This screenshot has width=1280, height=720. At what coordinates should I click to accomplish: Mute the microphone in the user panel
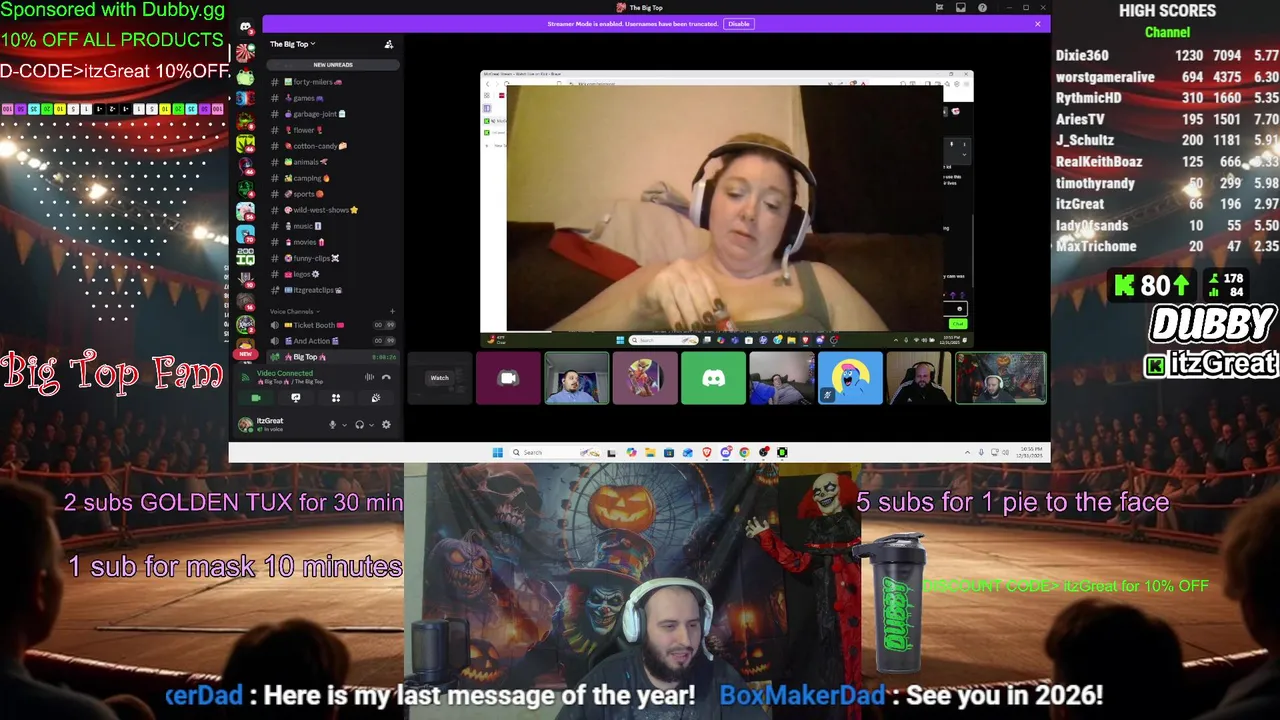click(x=332, y=425)
